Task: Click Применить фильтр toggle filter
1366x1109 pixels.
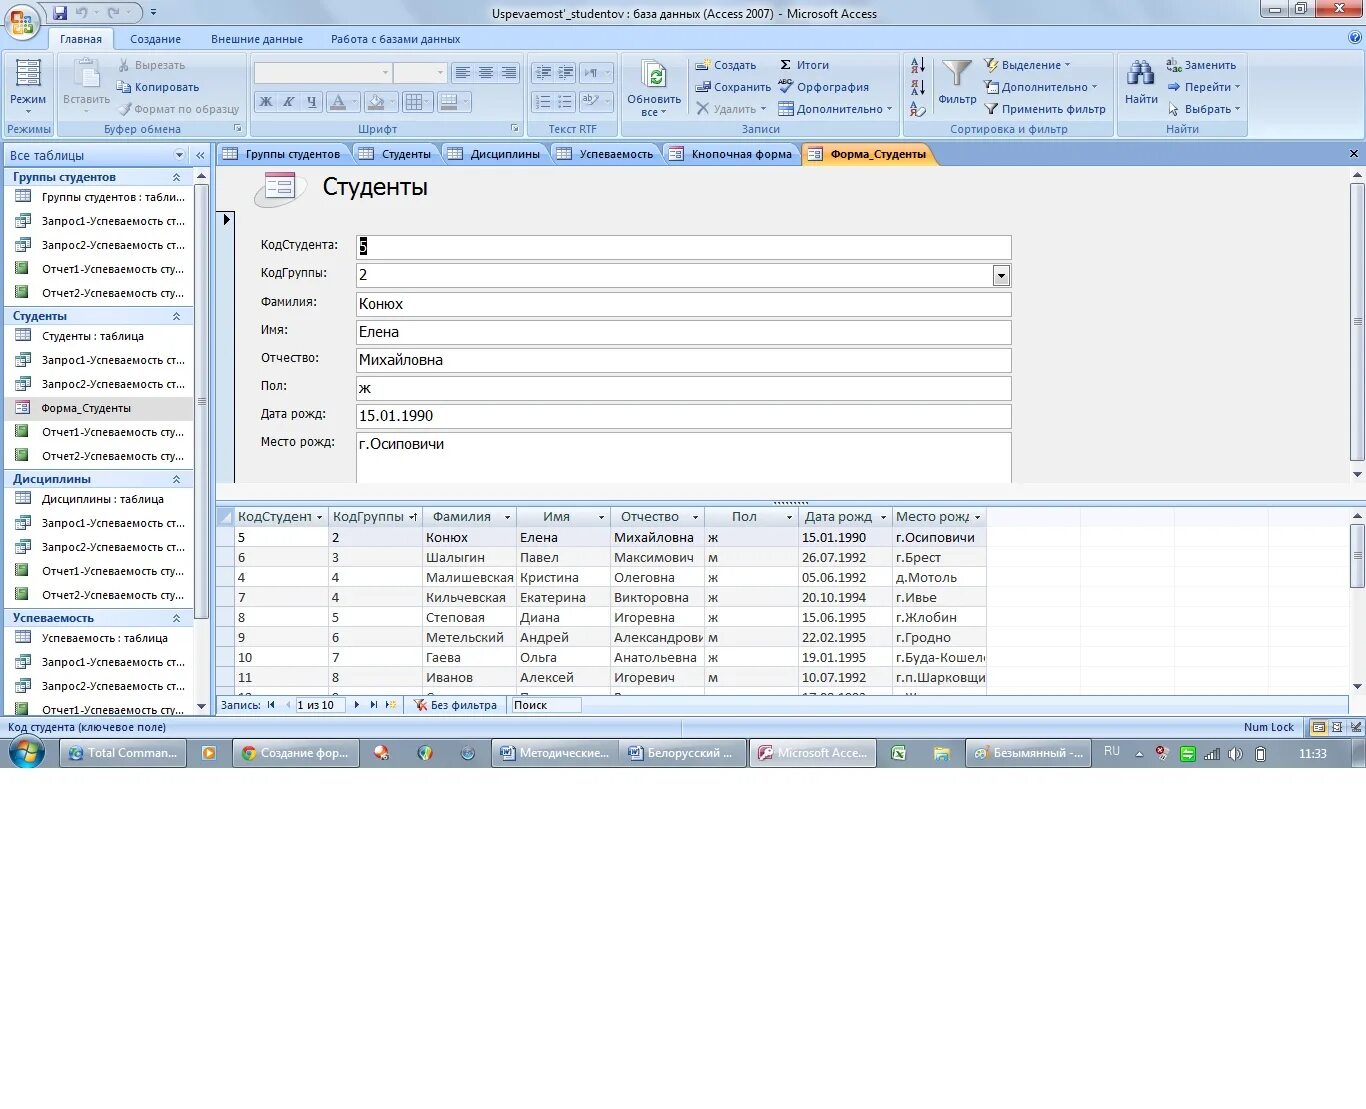Action: point(1045,109)
